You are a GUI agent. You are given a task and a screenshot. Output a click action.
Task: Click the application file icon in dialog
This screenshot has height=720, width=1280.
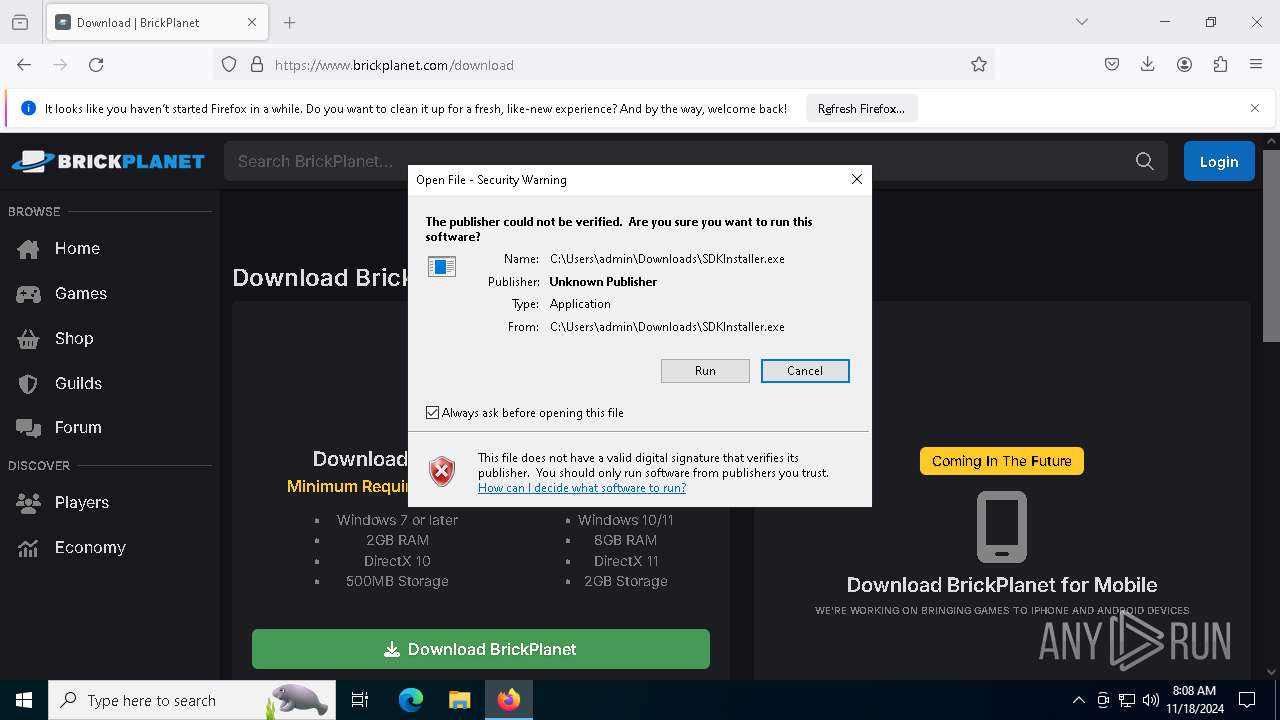pyautogui.click(x=442, y=267)
